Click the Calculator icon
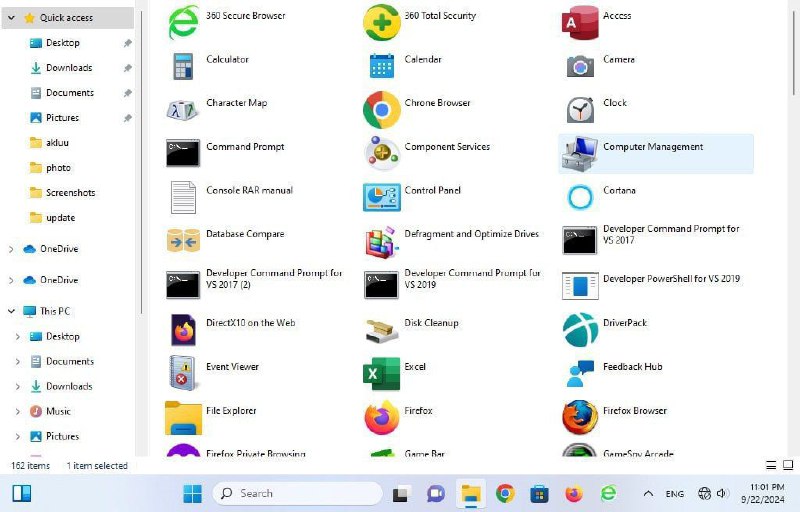 click(183, 66)
